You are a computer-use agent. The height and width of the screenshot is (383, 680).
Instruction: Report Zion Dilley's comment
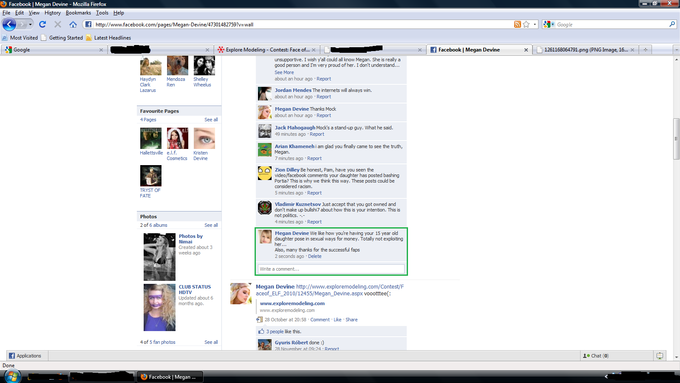(x=314, y=193)
